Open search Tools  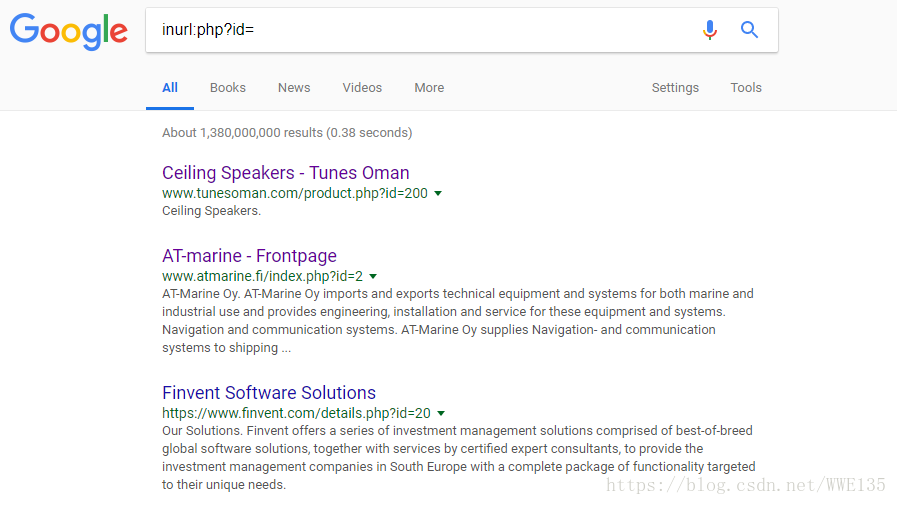click(746, 88)
